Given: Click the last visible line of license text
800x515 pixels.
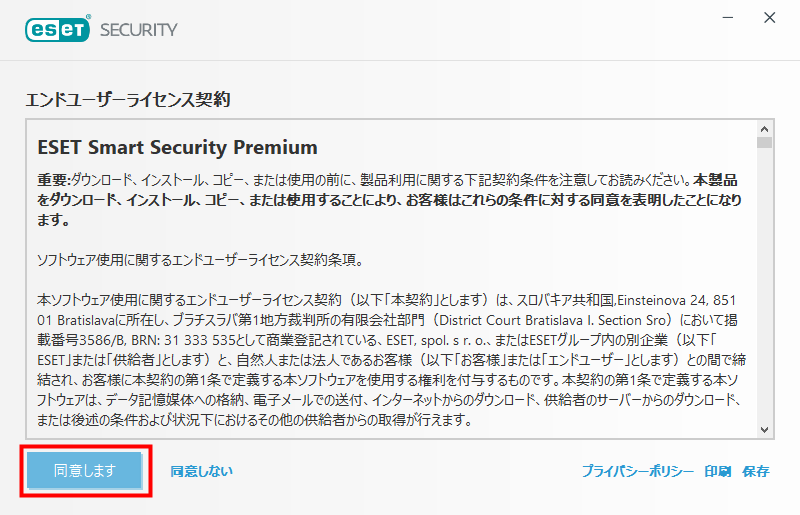Looking at the screenshot, I should [254, 420].
